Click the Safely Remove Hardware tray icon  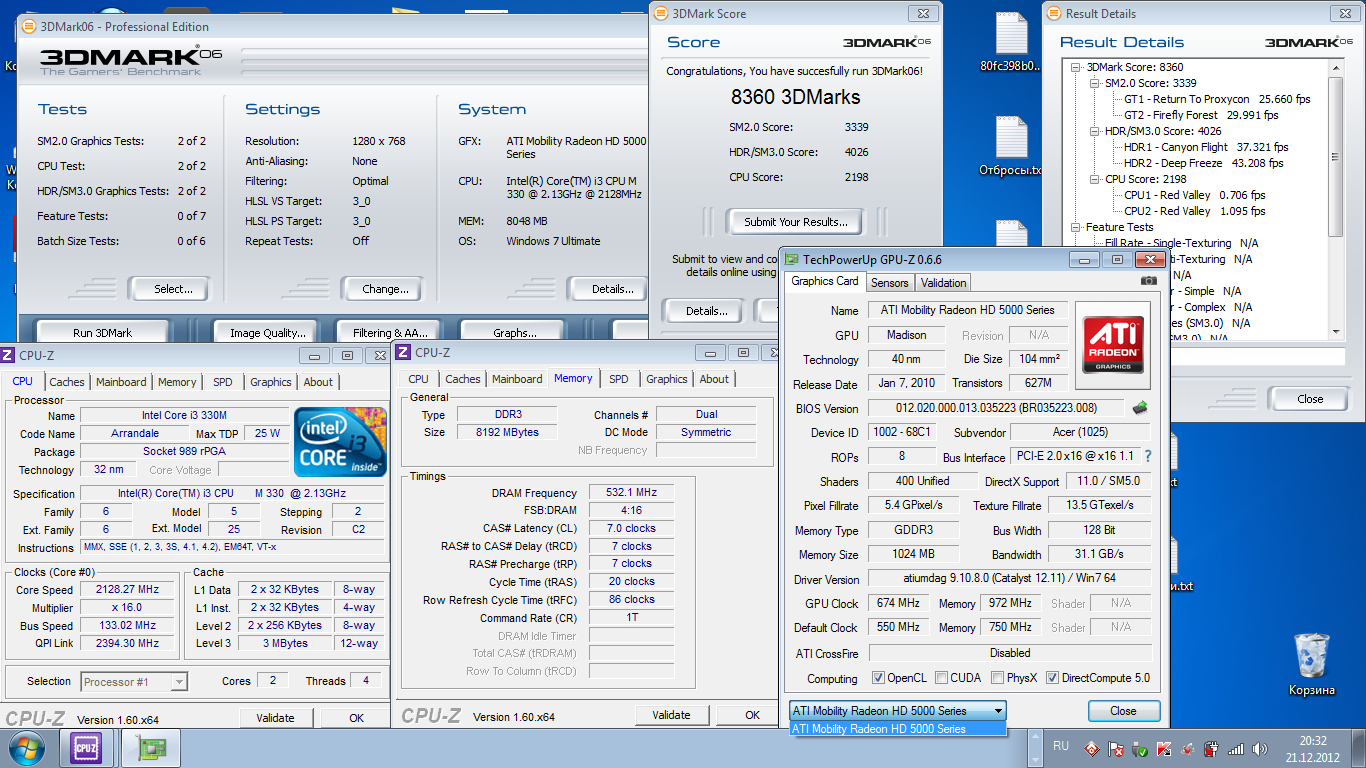[x=1141, y=748]
